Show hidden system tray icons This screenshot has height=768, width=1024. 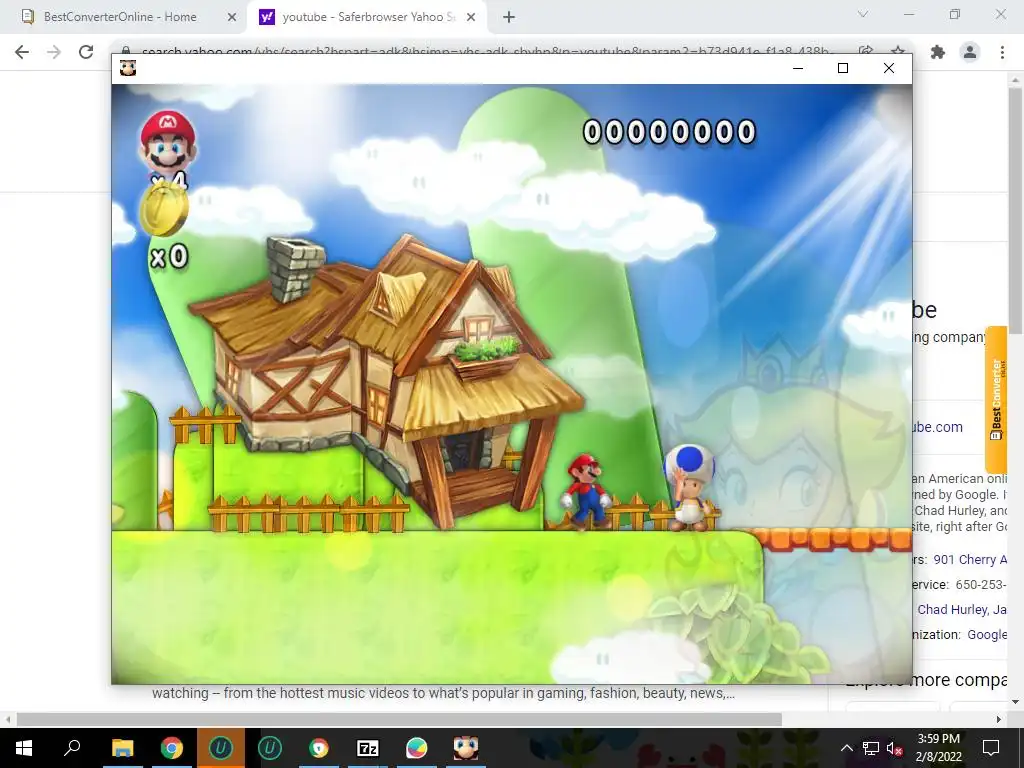pos(846,748)
